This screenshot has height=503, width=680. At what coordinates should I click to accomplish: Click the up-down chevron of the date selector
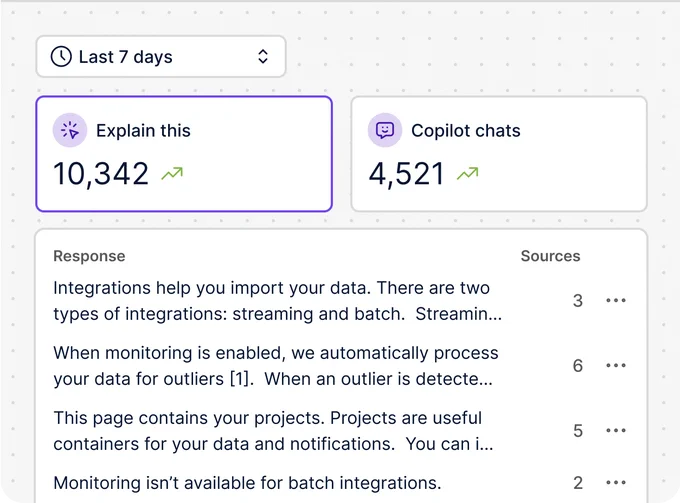click(263, 56)
